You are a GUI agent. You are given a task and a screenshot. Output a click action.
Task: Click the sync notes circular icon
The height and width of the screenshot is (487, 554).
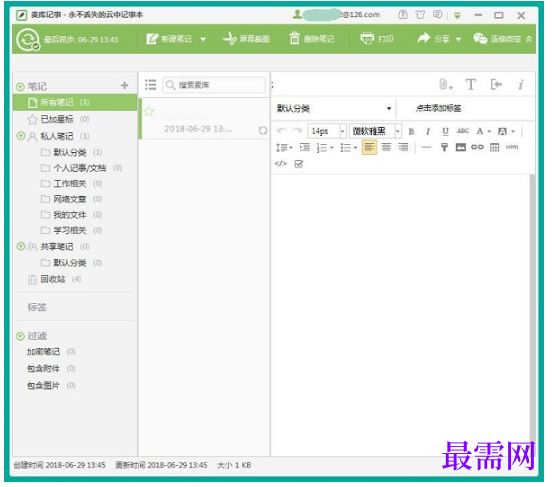(x=28, y=39)
